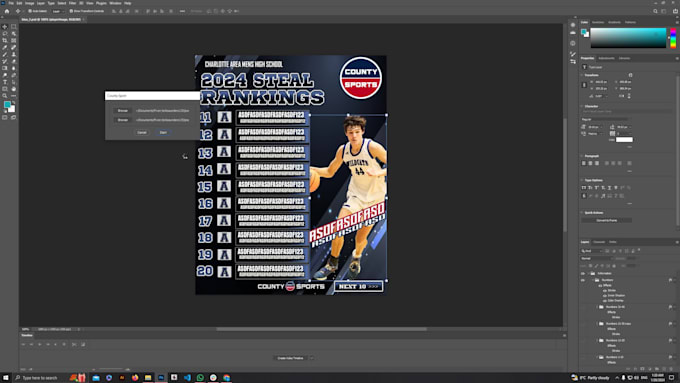Open the layer blend mode dropdown set to Normal
Viewport: 680px width, 383px height.
point(596,259)
